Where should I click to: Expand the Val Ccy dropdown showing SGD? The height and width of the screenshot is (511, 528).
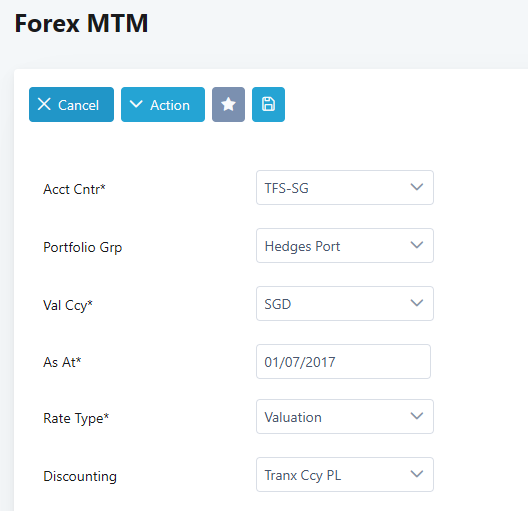click(x=345, y=303)
